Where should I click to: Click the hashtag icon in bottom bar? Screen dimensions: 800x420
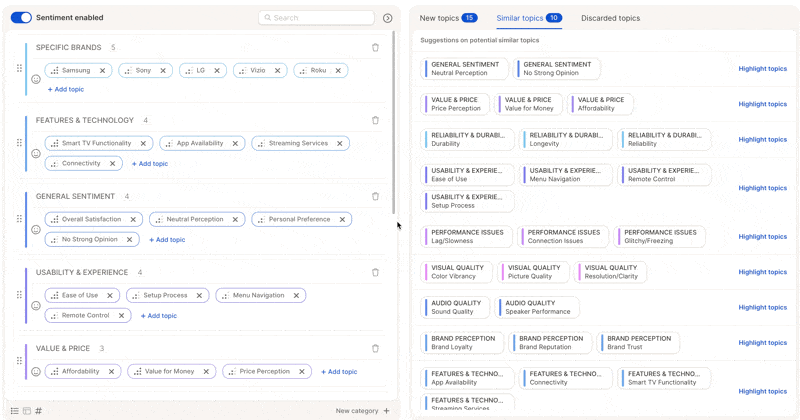tap(39, 411)
